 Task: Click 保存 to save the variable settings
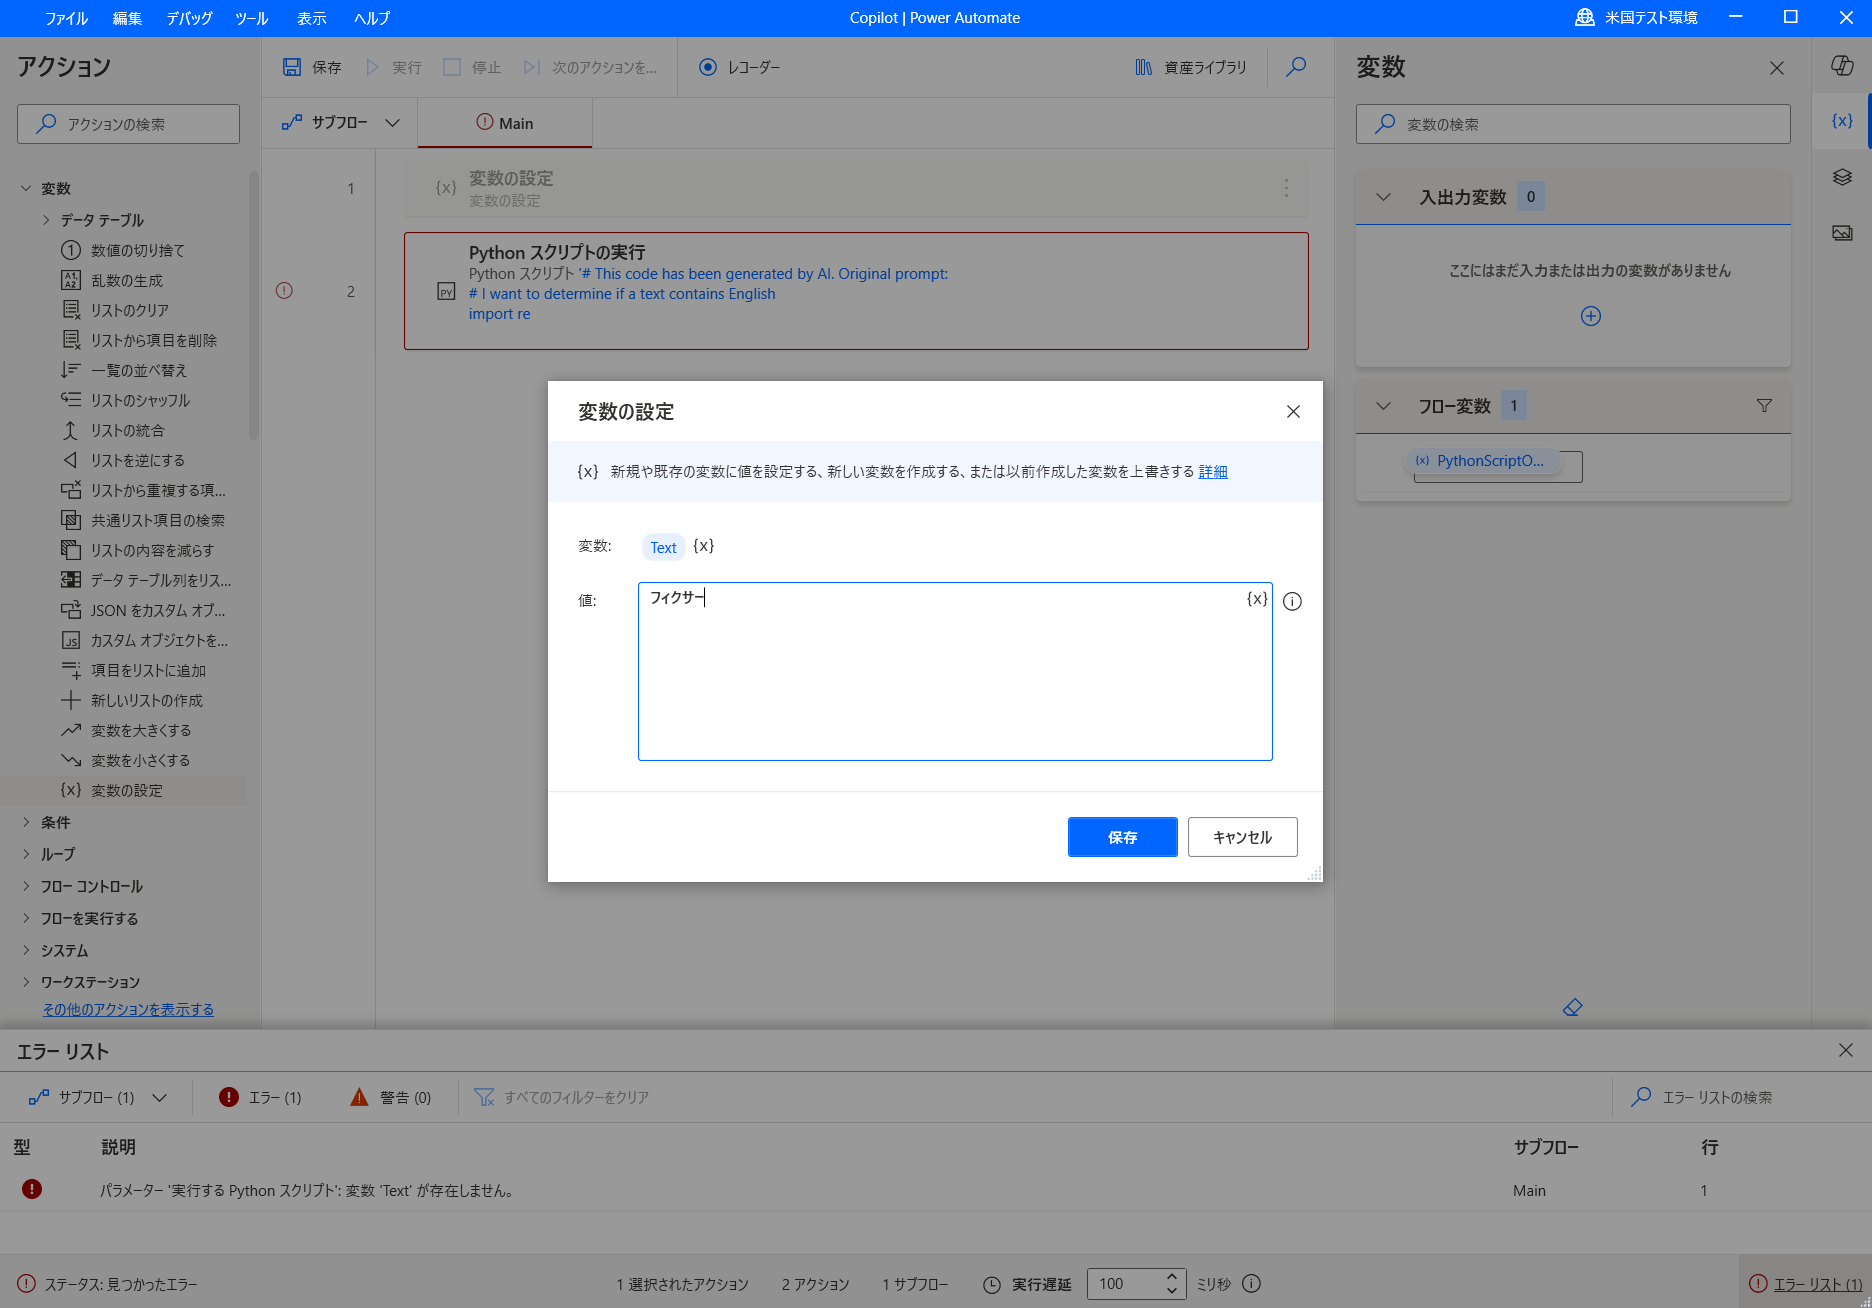click(1122, 837)
